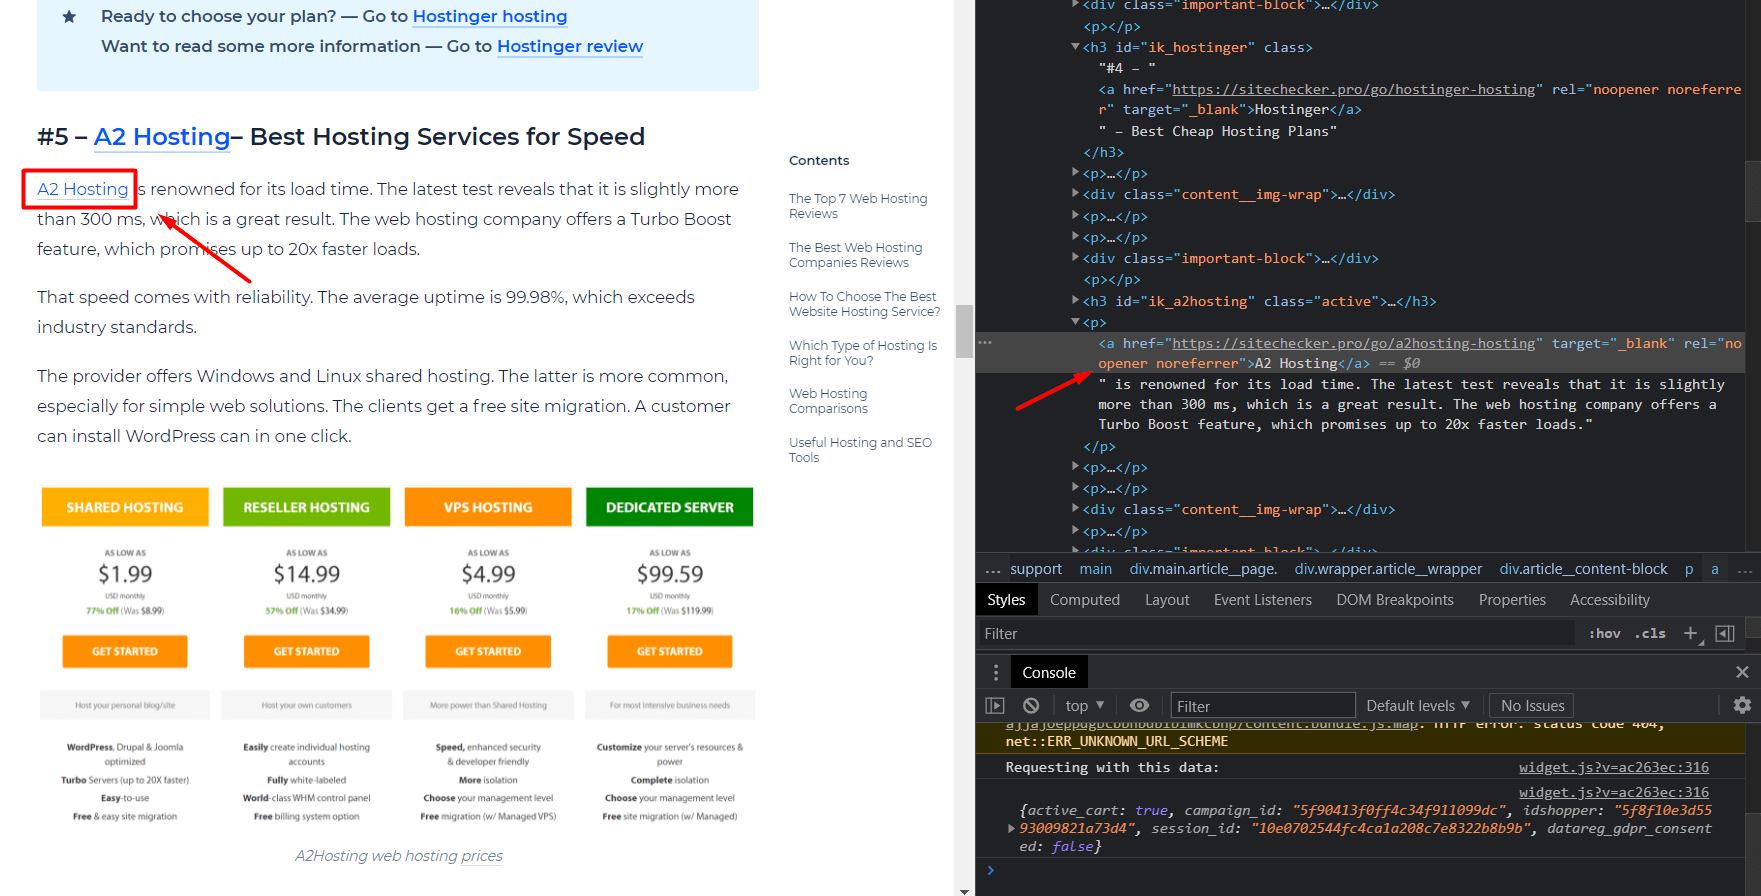This screenshot has width=1761, height=896.
Task: Open the Default levels dropdown
Action: [x=1418, y=705]
